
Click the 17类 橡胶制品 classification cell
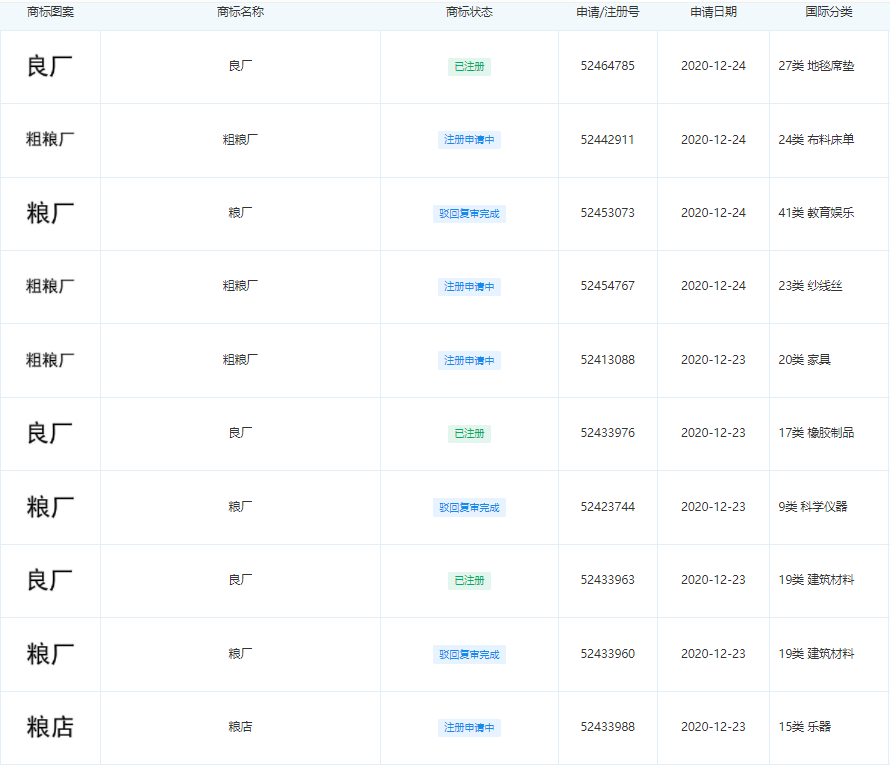(x=816, y=433)
